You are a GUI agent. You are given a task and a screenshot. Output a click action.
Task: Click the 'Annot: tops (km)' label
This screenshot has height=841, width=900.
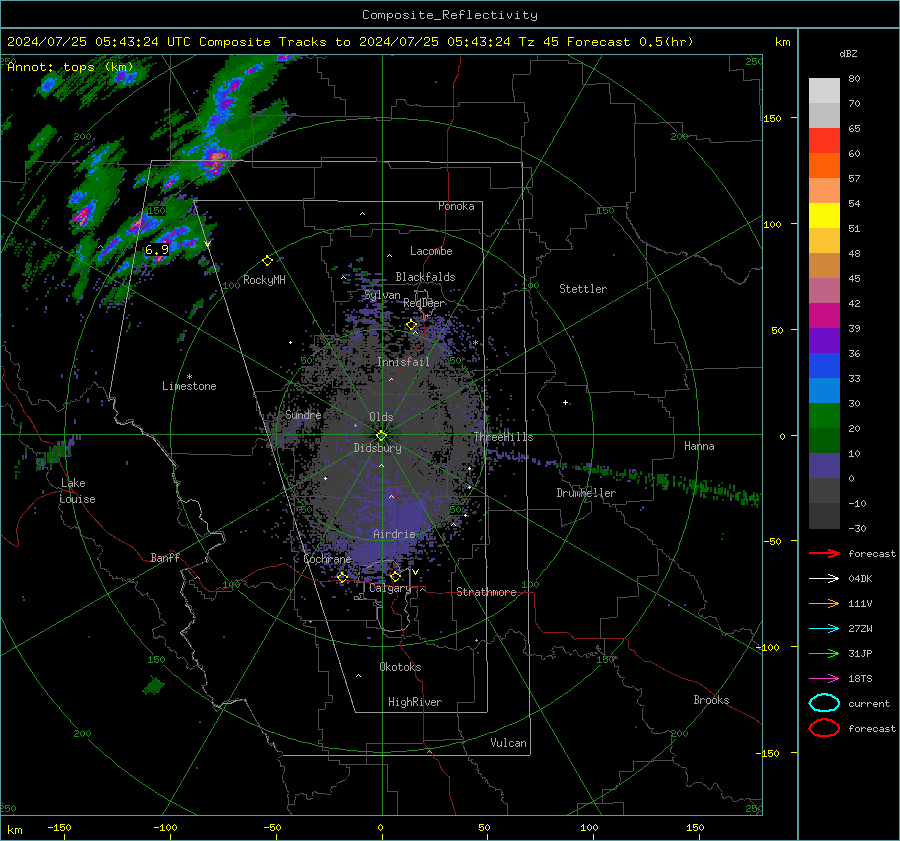click(70, 67)
